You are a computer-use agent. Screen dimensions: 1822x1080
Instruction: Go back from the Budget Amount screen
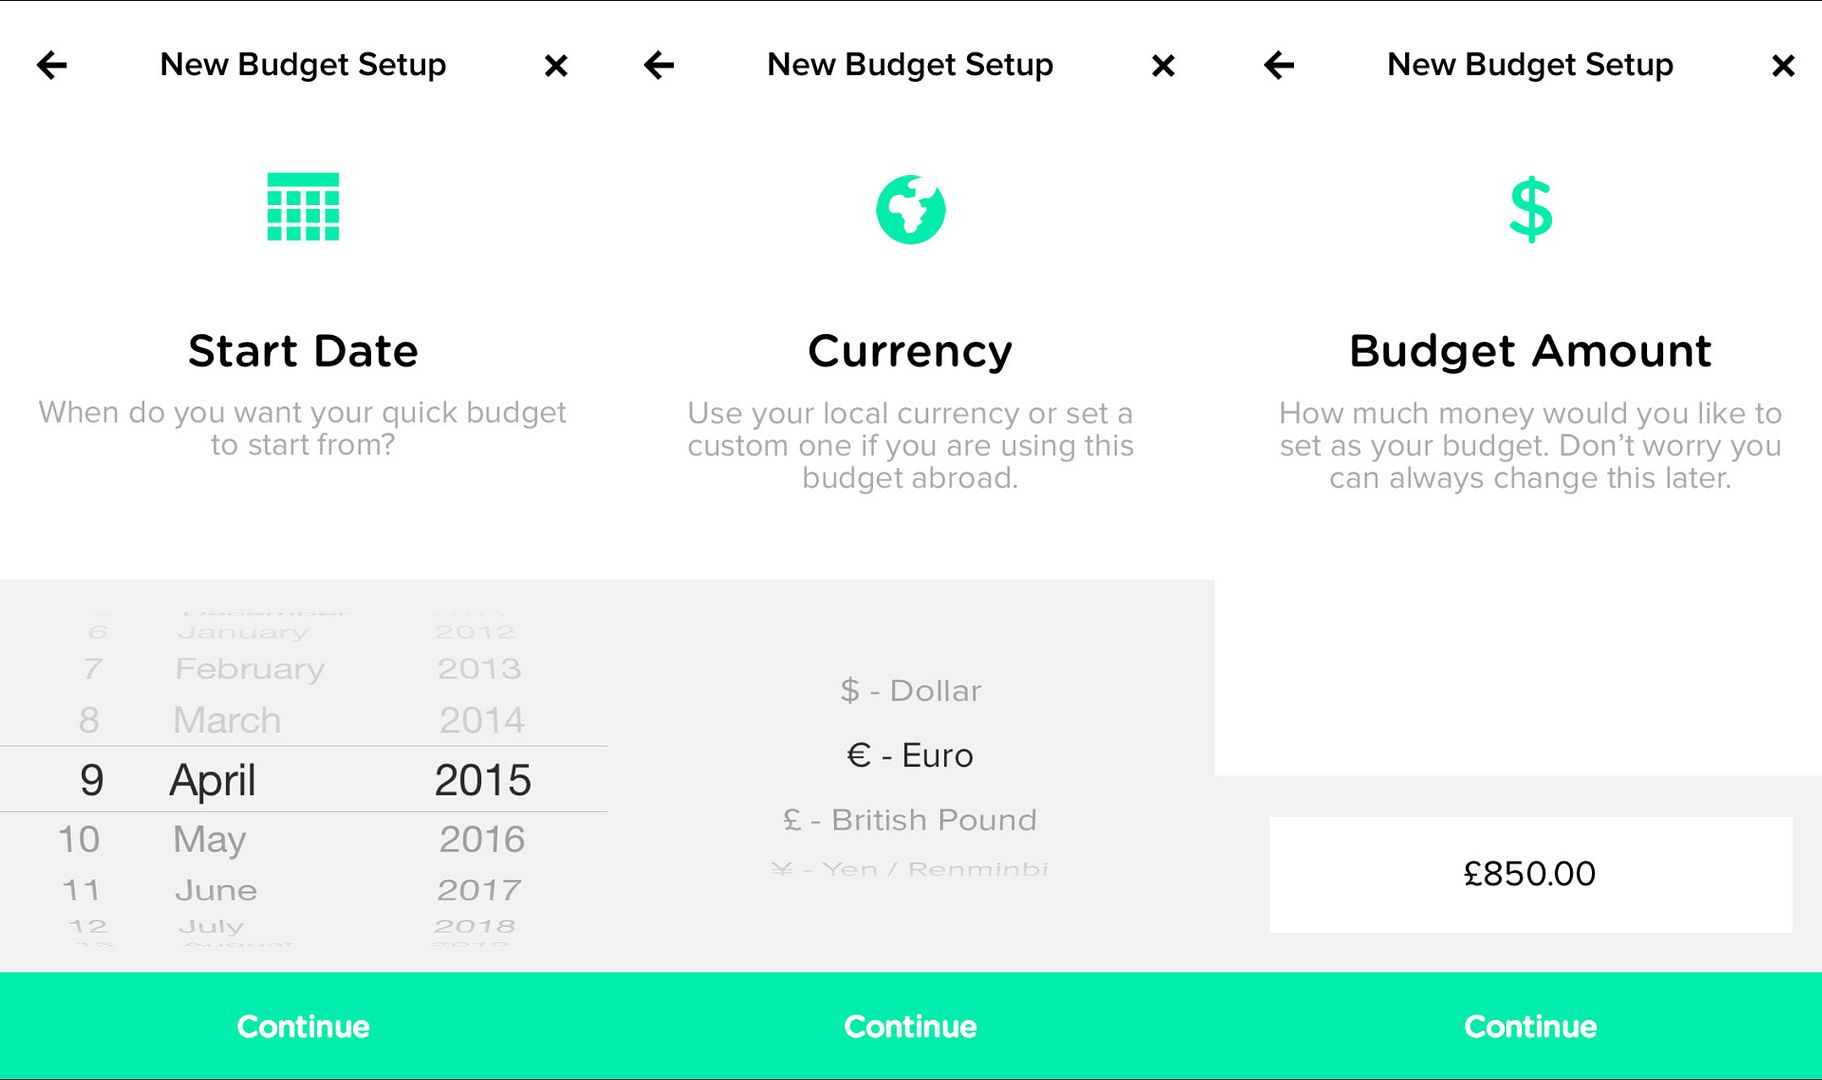(1279, 66)
